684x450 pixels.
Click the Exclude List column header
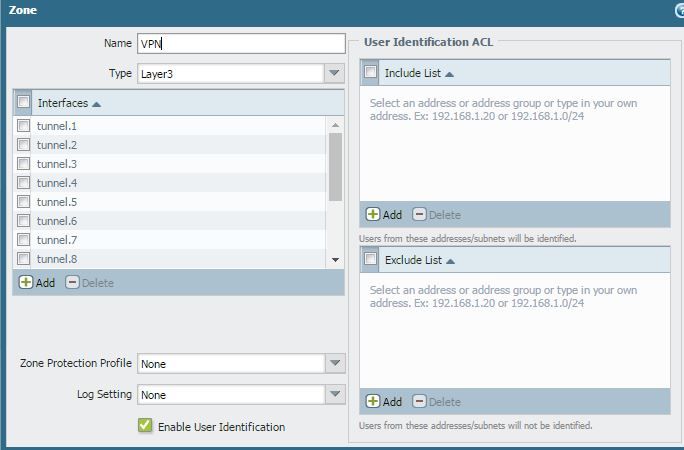click(413, 260)
